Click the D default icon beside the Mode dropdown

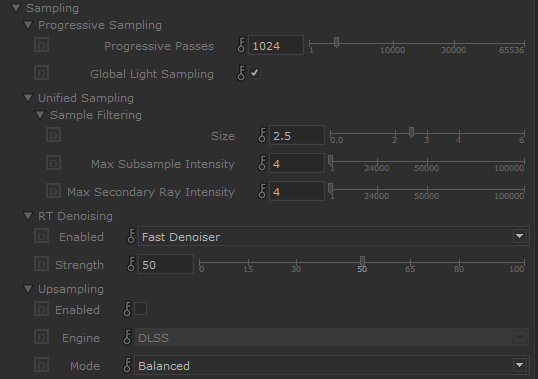coord(42,365)
